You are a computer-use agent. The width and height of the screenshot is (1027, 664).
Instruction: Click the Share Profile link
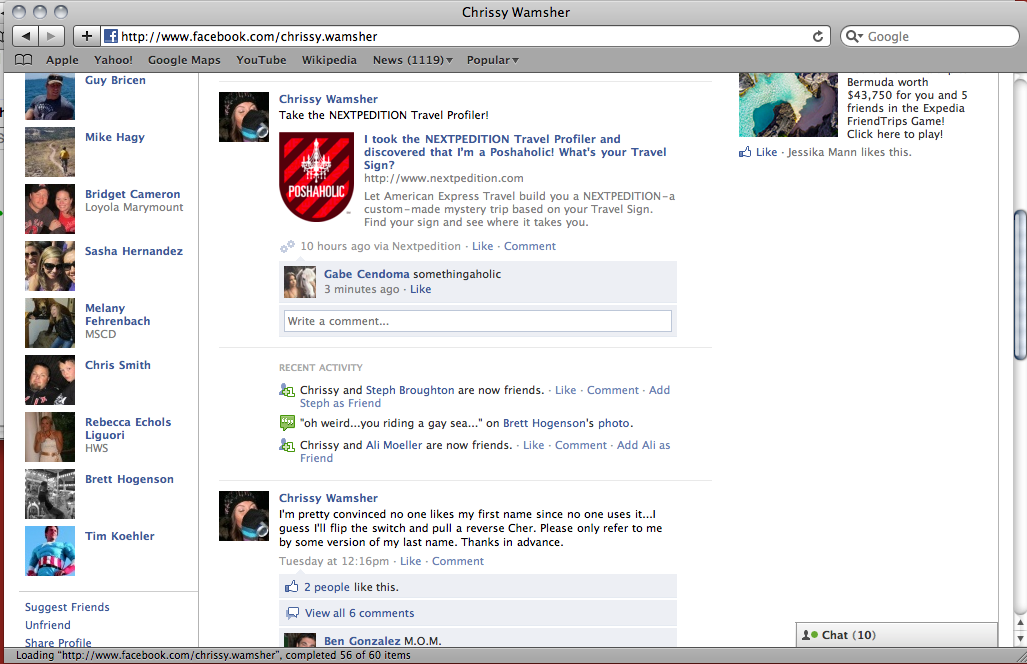pos(58,642)
